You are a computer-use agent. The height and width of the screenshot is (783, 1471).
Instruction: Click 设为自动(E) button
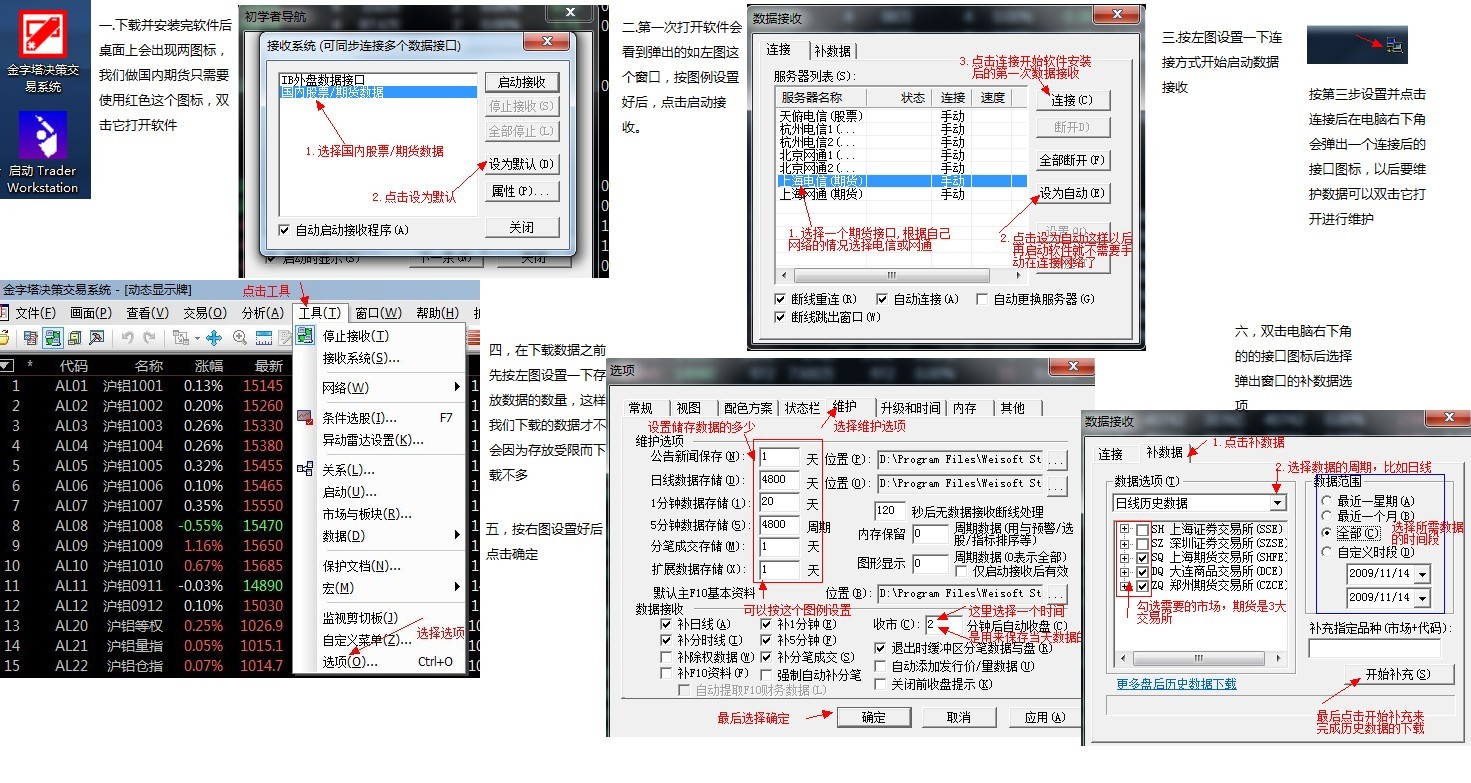[x=1072, y=193]
